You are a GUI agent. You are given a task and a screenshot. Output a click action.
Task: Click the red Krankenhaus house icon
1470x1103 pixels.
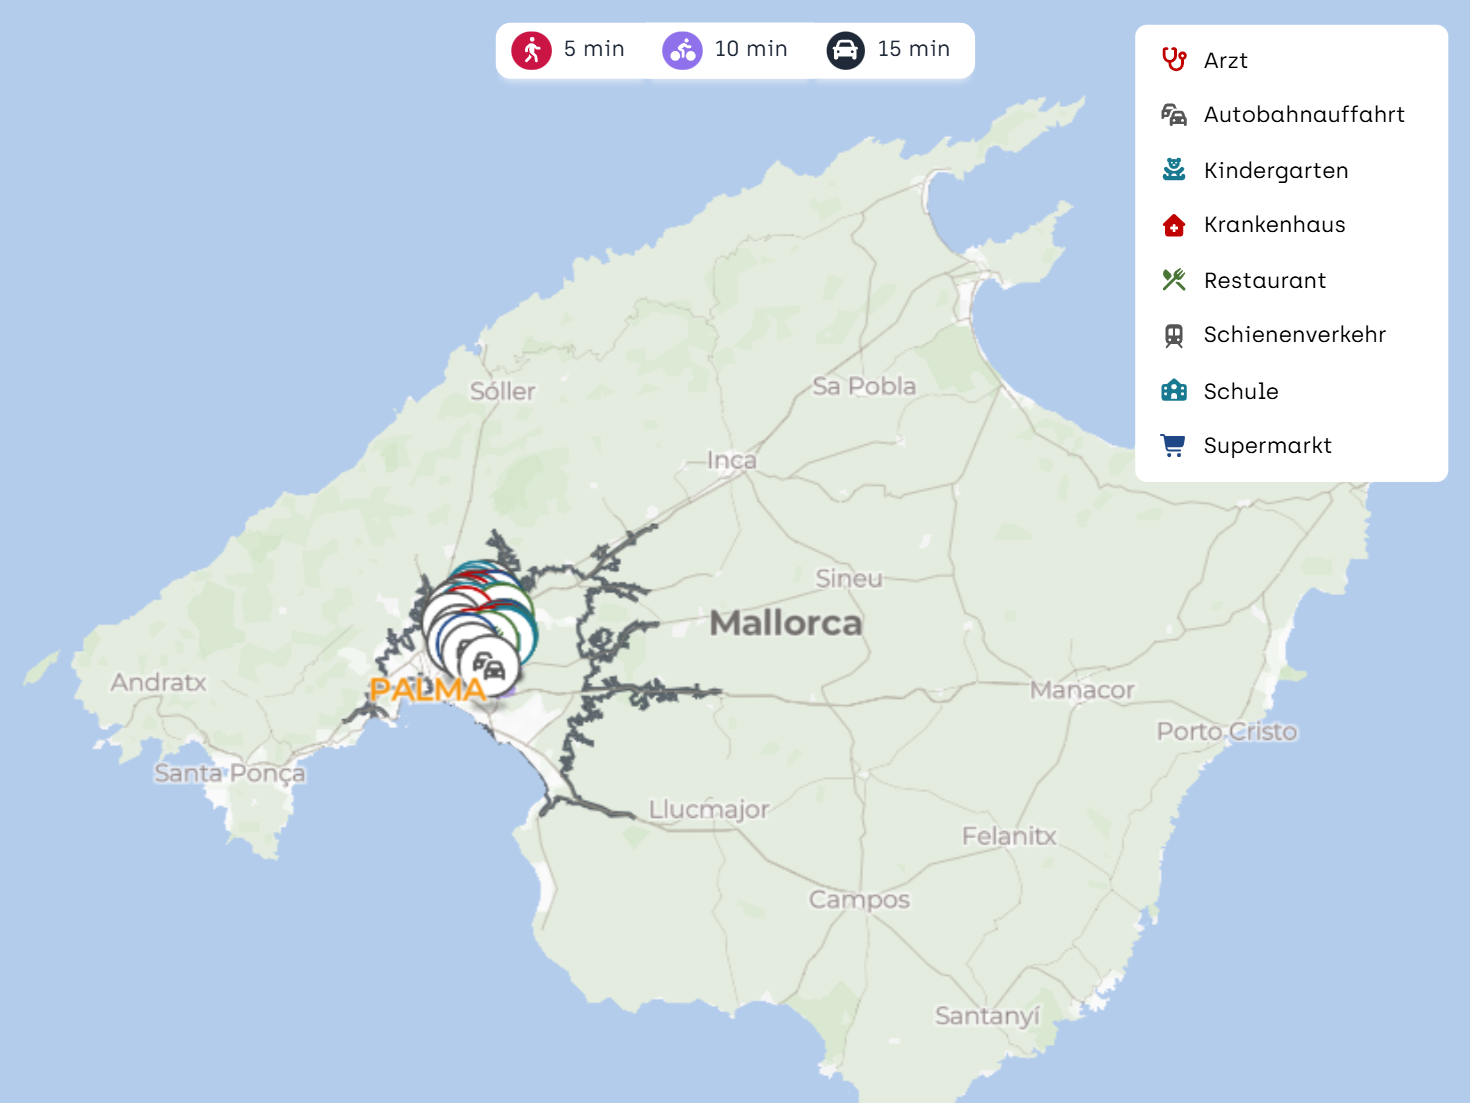[1174, 225]
